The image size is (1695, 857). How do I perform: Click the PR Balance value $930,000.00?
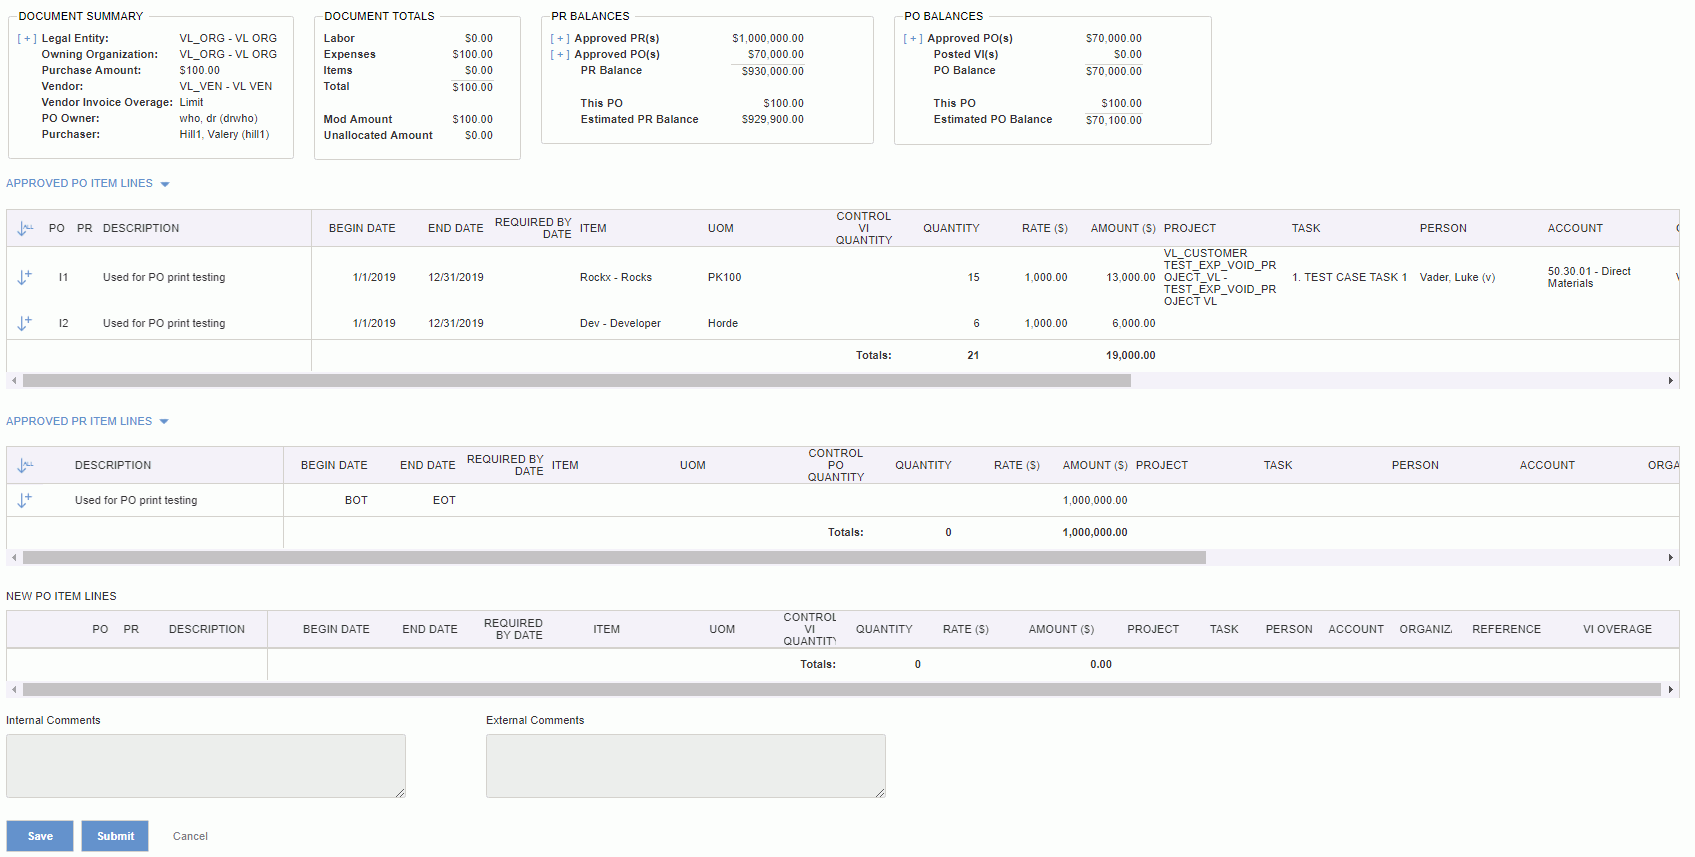pyautogui.click(x=772, y=72)
